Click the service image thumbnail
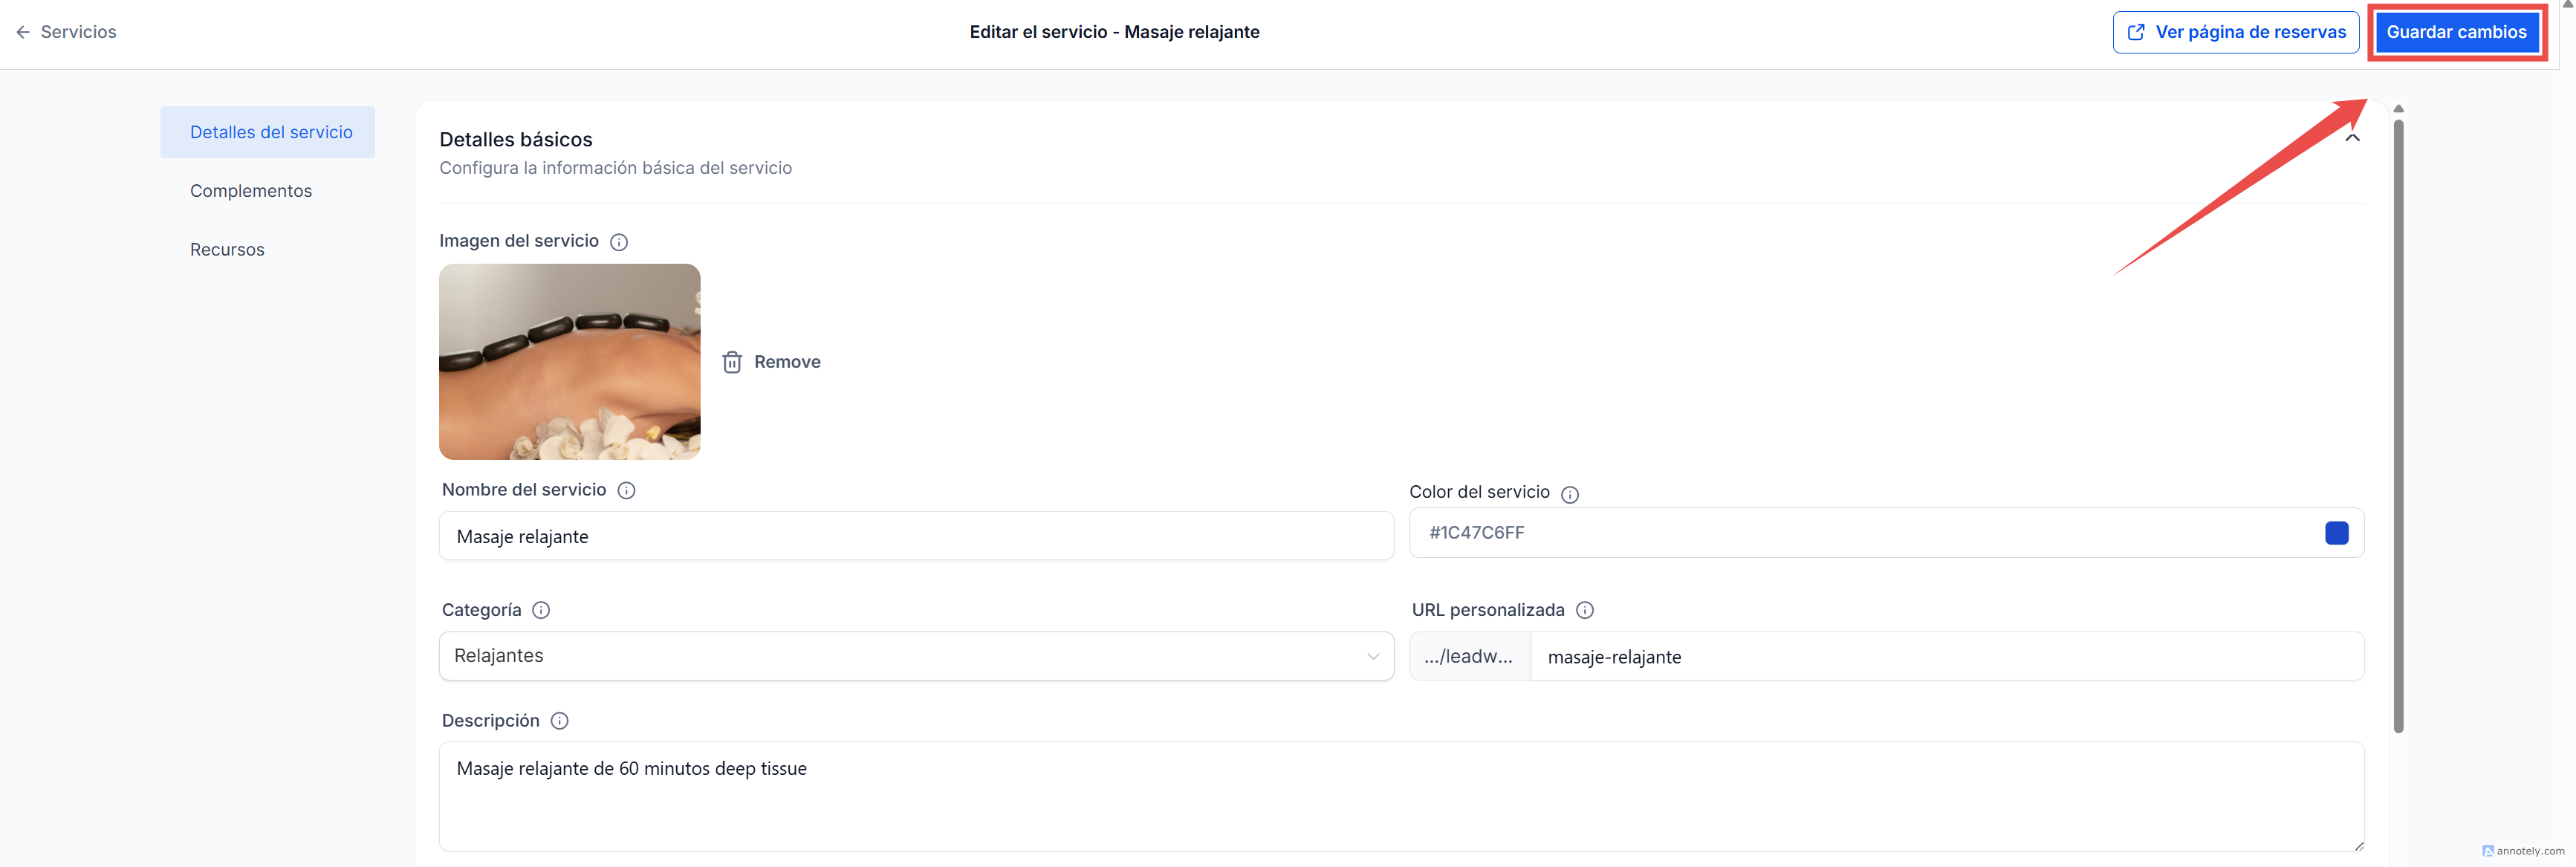The image size is (2576, 867). pos(569,362)
